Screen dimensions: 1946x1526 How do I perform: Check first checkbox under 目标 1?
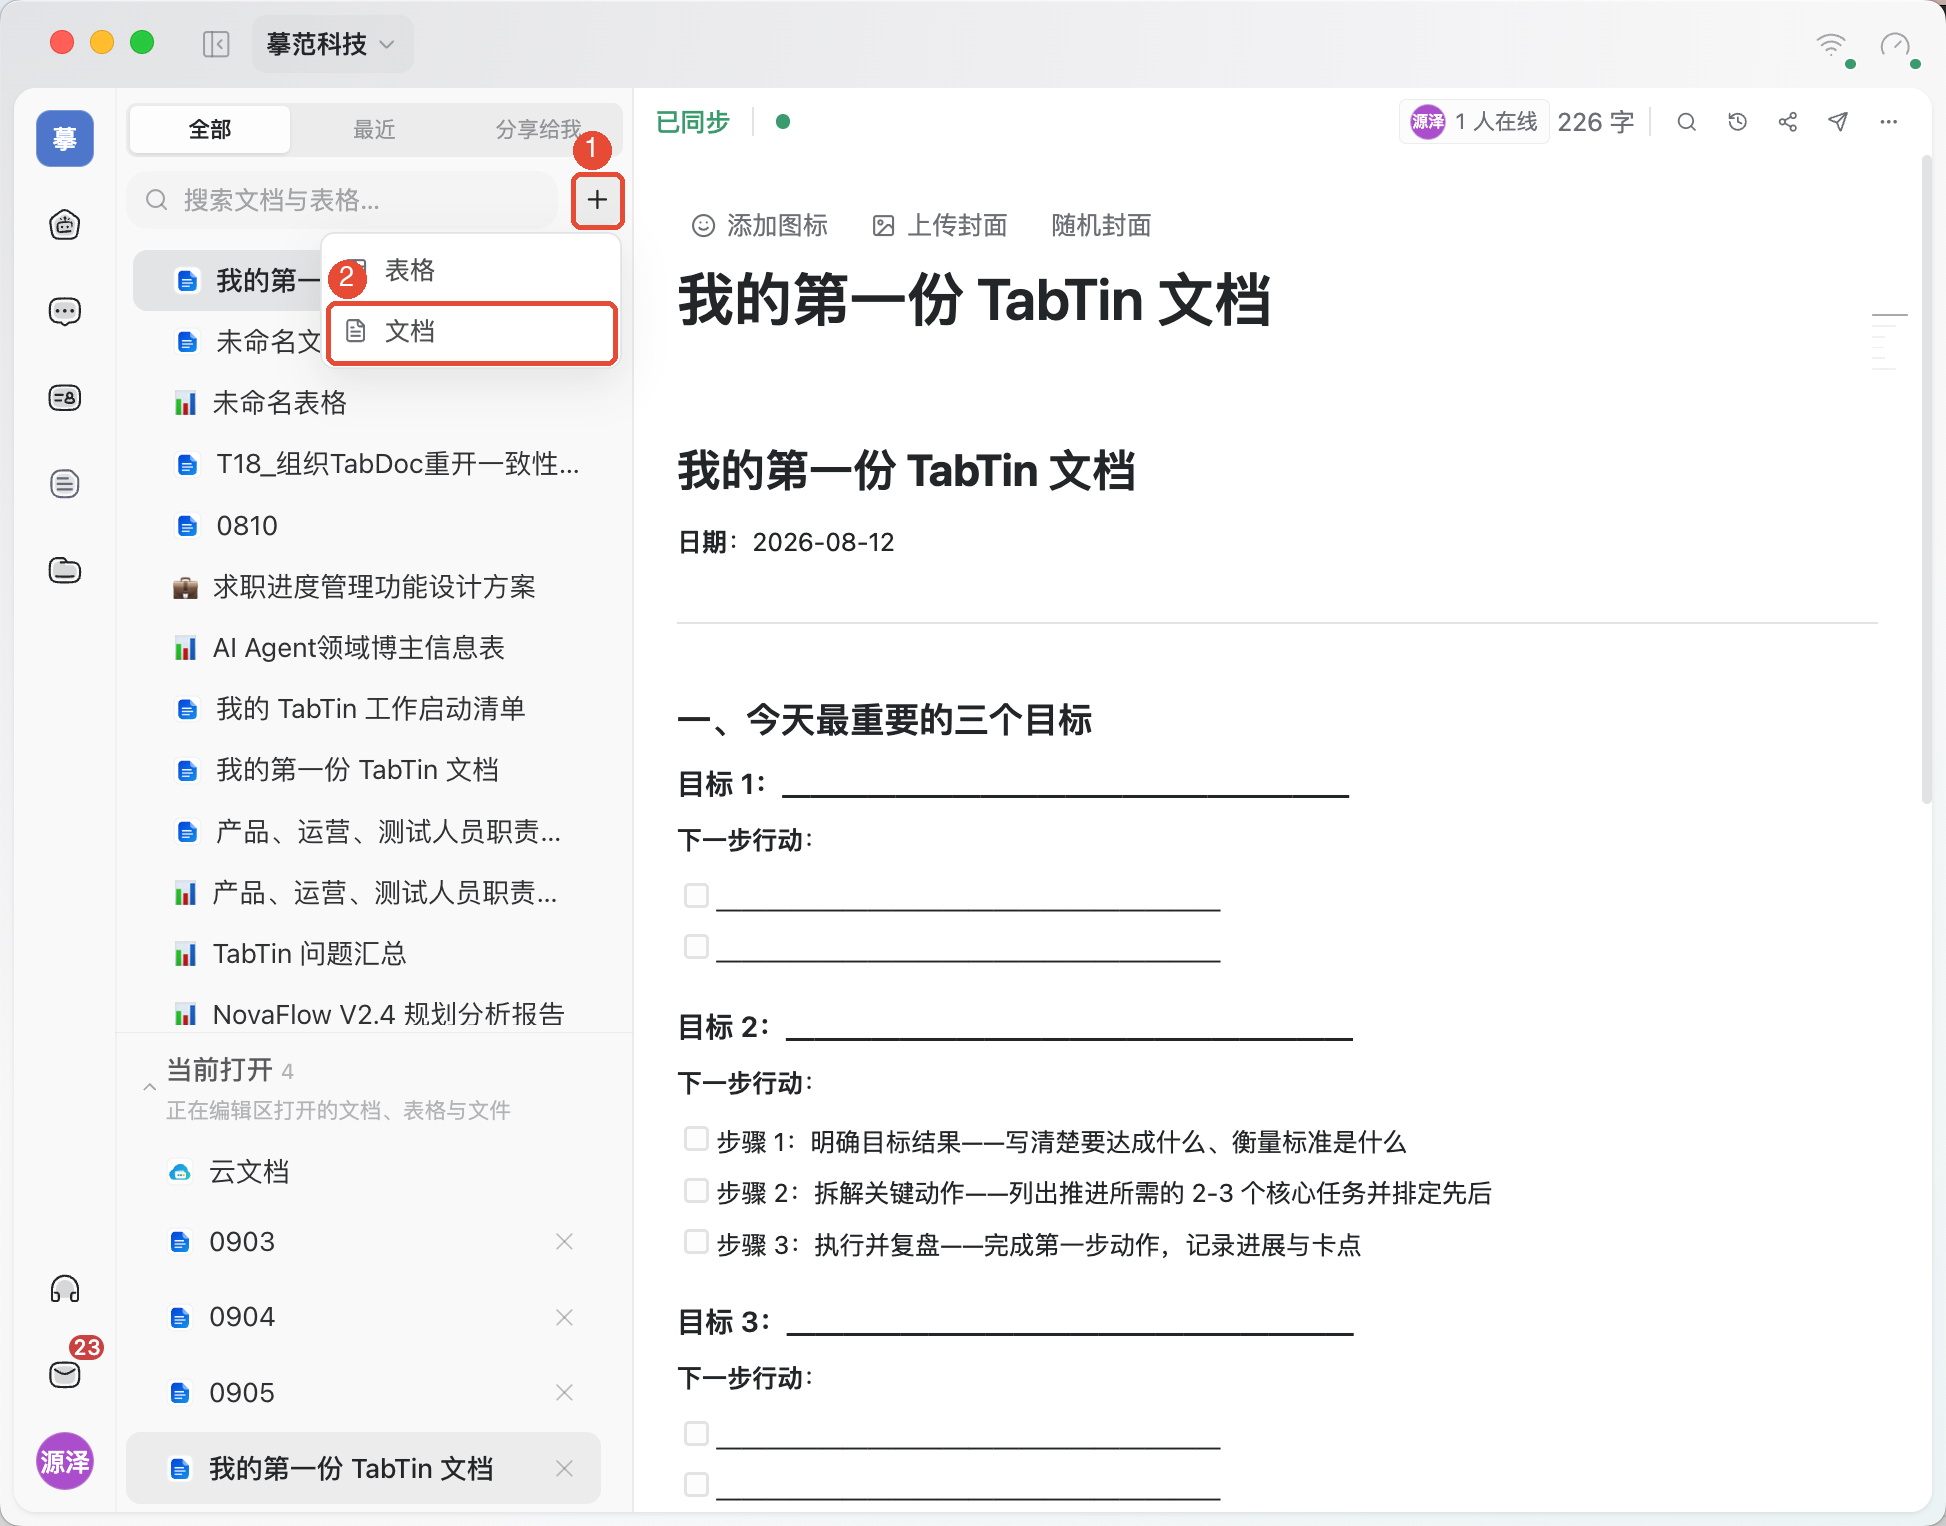coord(696,895)
